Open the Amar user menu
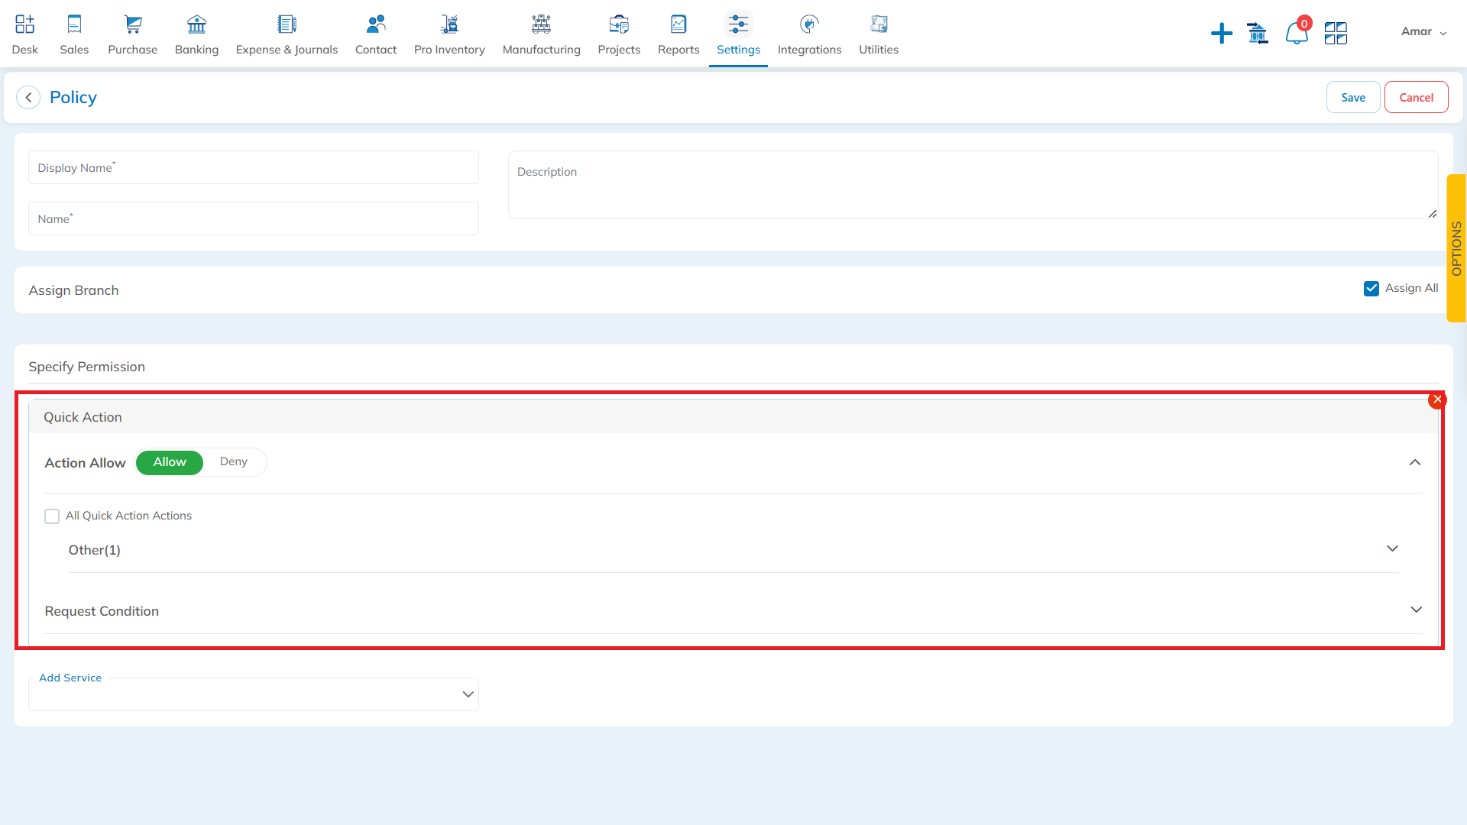This screenshot has width=1467, height=825. (1424, 32)
